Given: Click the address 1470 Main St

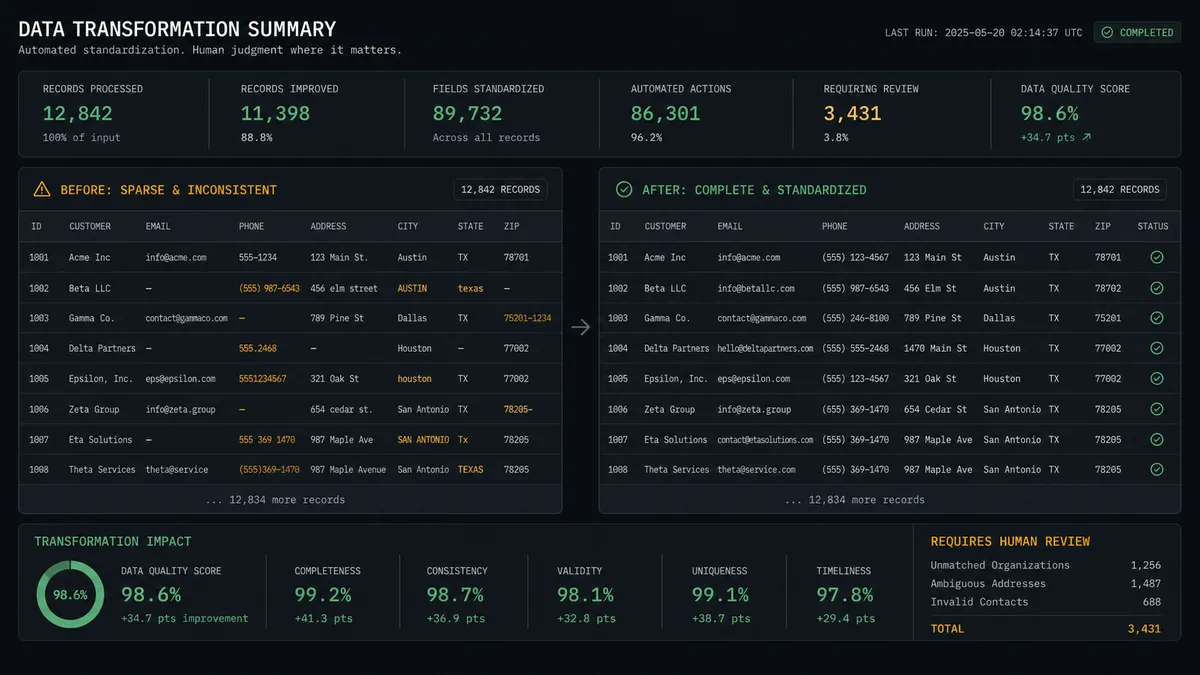Looking at the screenshot, I should [x=935, y=348].
